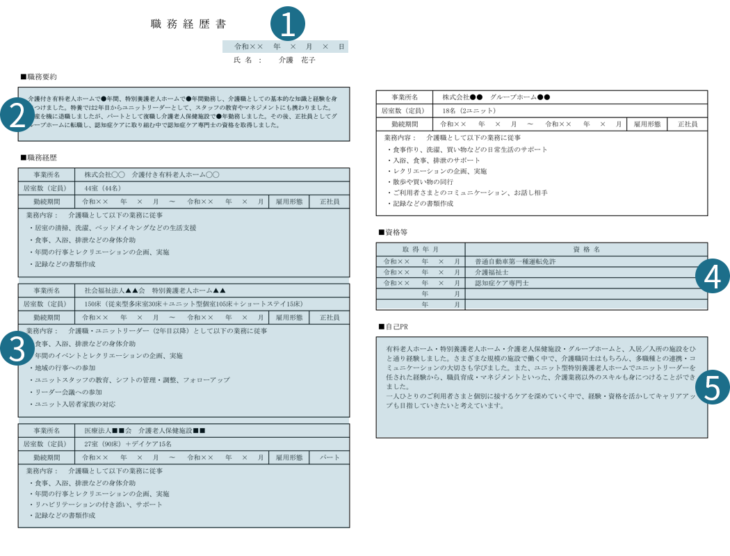Click the number 5 circle badge
Viewport: 730px width, 556px height.
coord(711,385)
